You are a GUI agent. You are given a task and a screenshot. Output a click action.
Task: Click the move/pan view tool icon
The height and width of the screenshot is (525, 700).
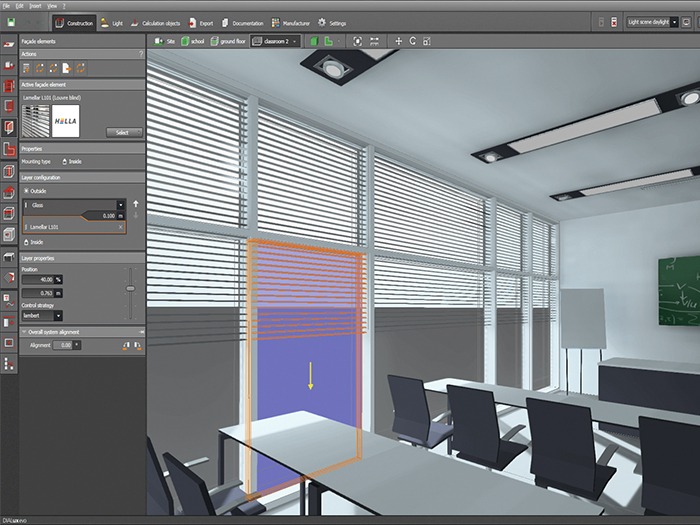tap(399, 41)
